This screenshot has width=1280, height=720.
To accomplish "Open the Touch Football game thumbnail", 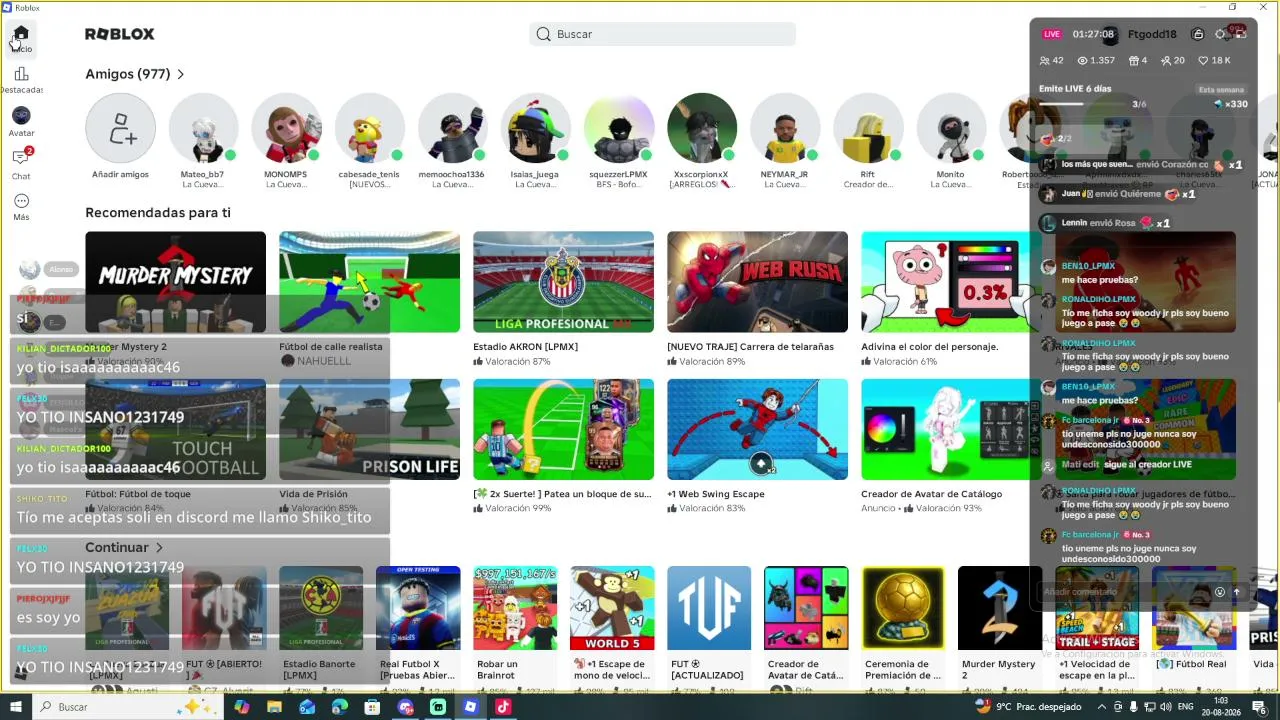I will 175,429.
